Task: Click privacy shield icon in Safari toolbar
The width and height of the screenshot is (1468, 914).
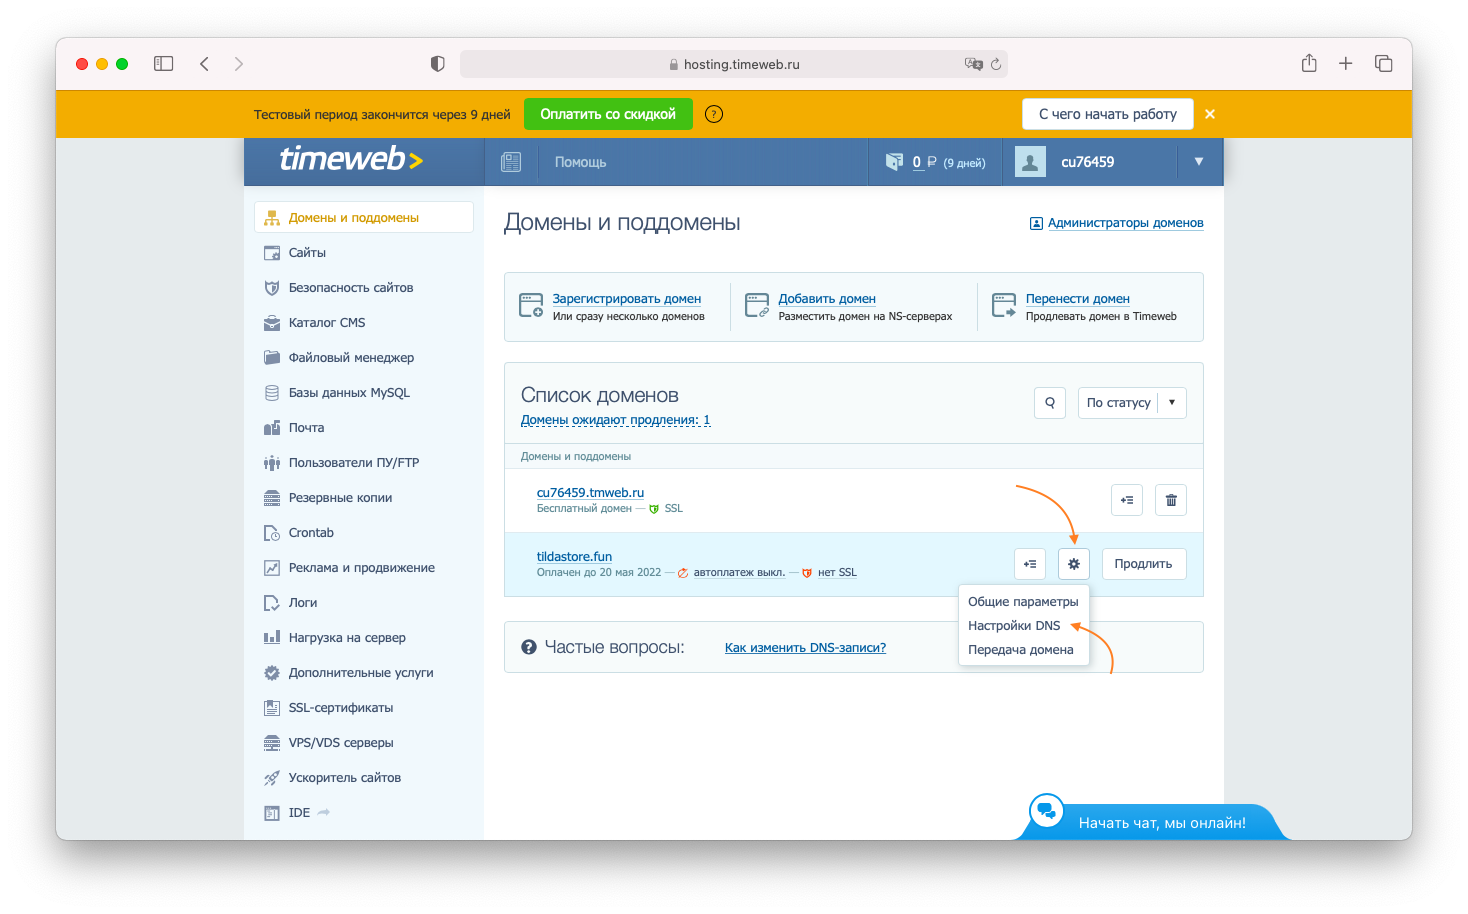Action: (x=437, y=64)
